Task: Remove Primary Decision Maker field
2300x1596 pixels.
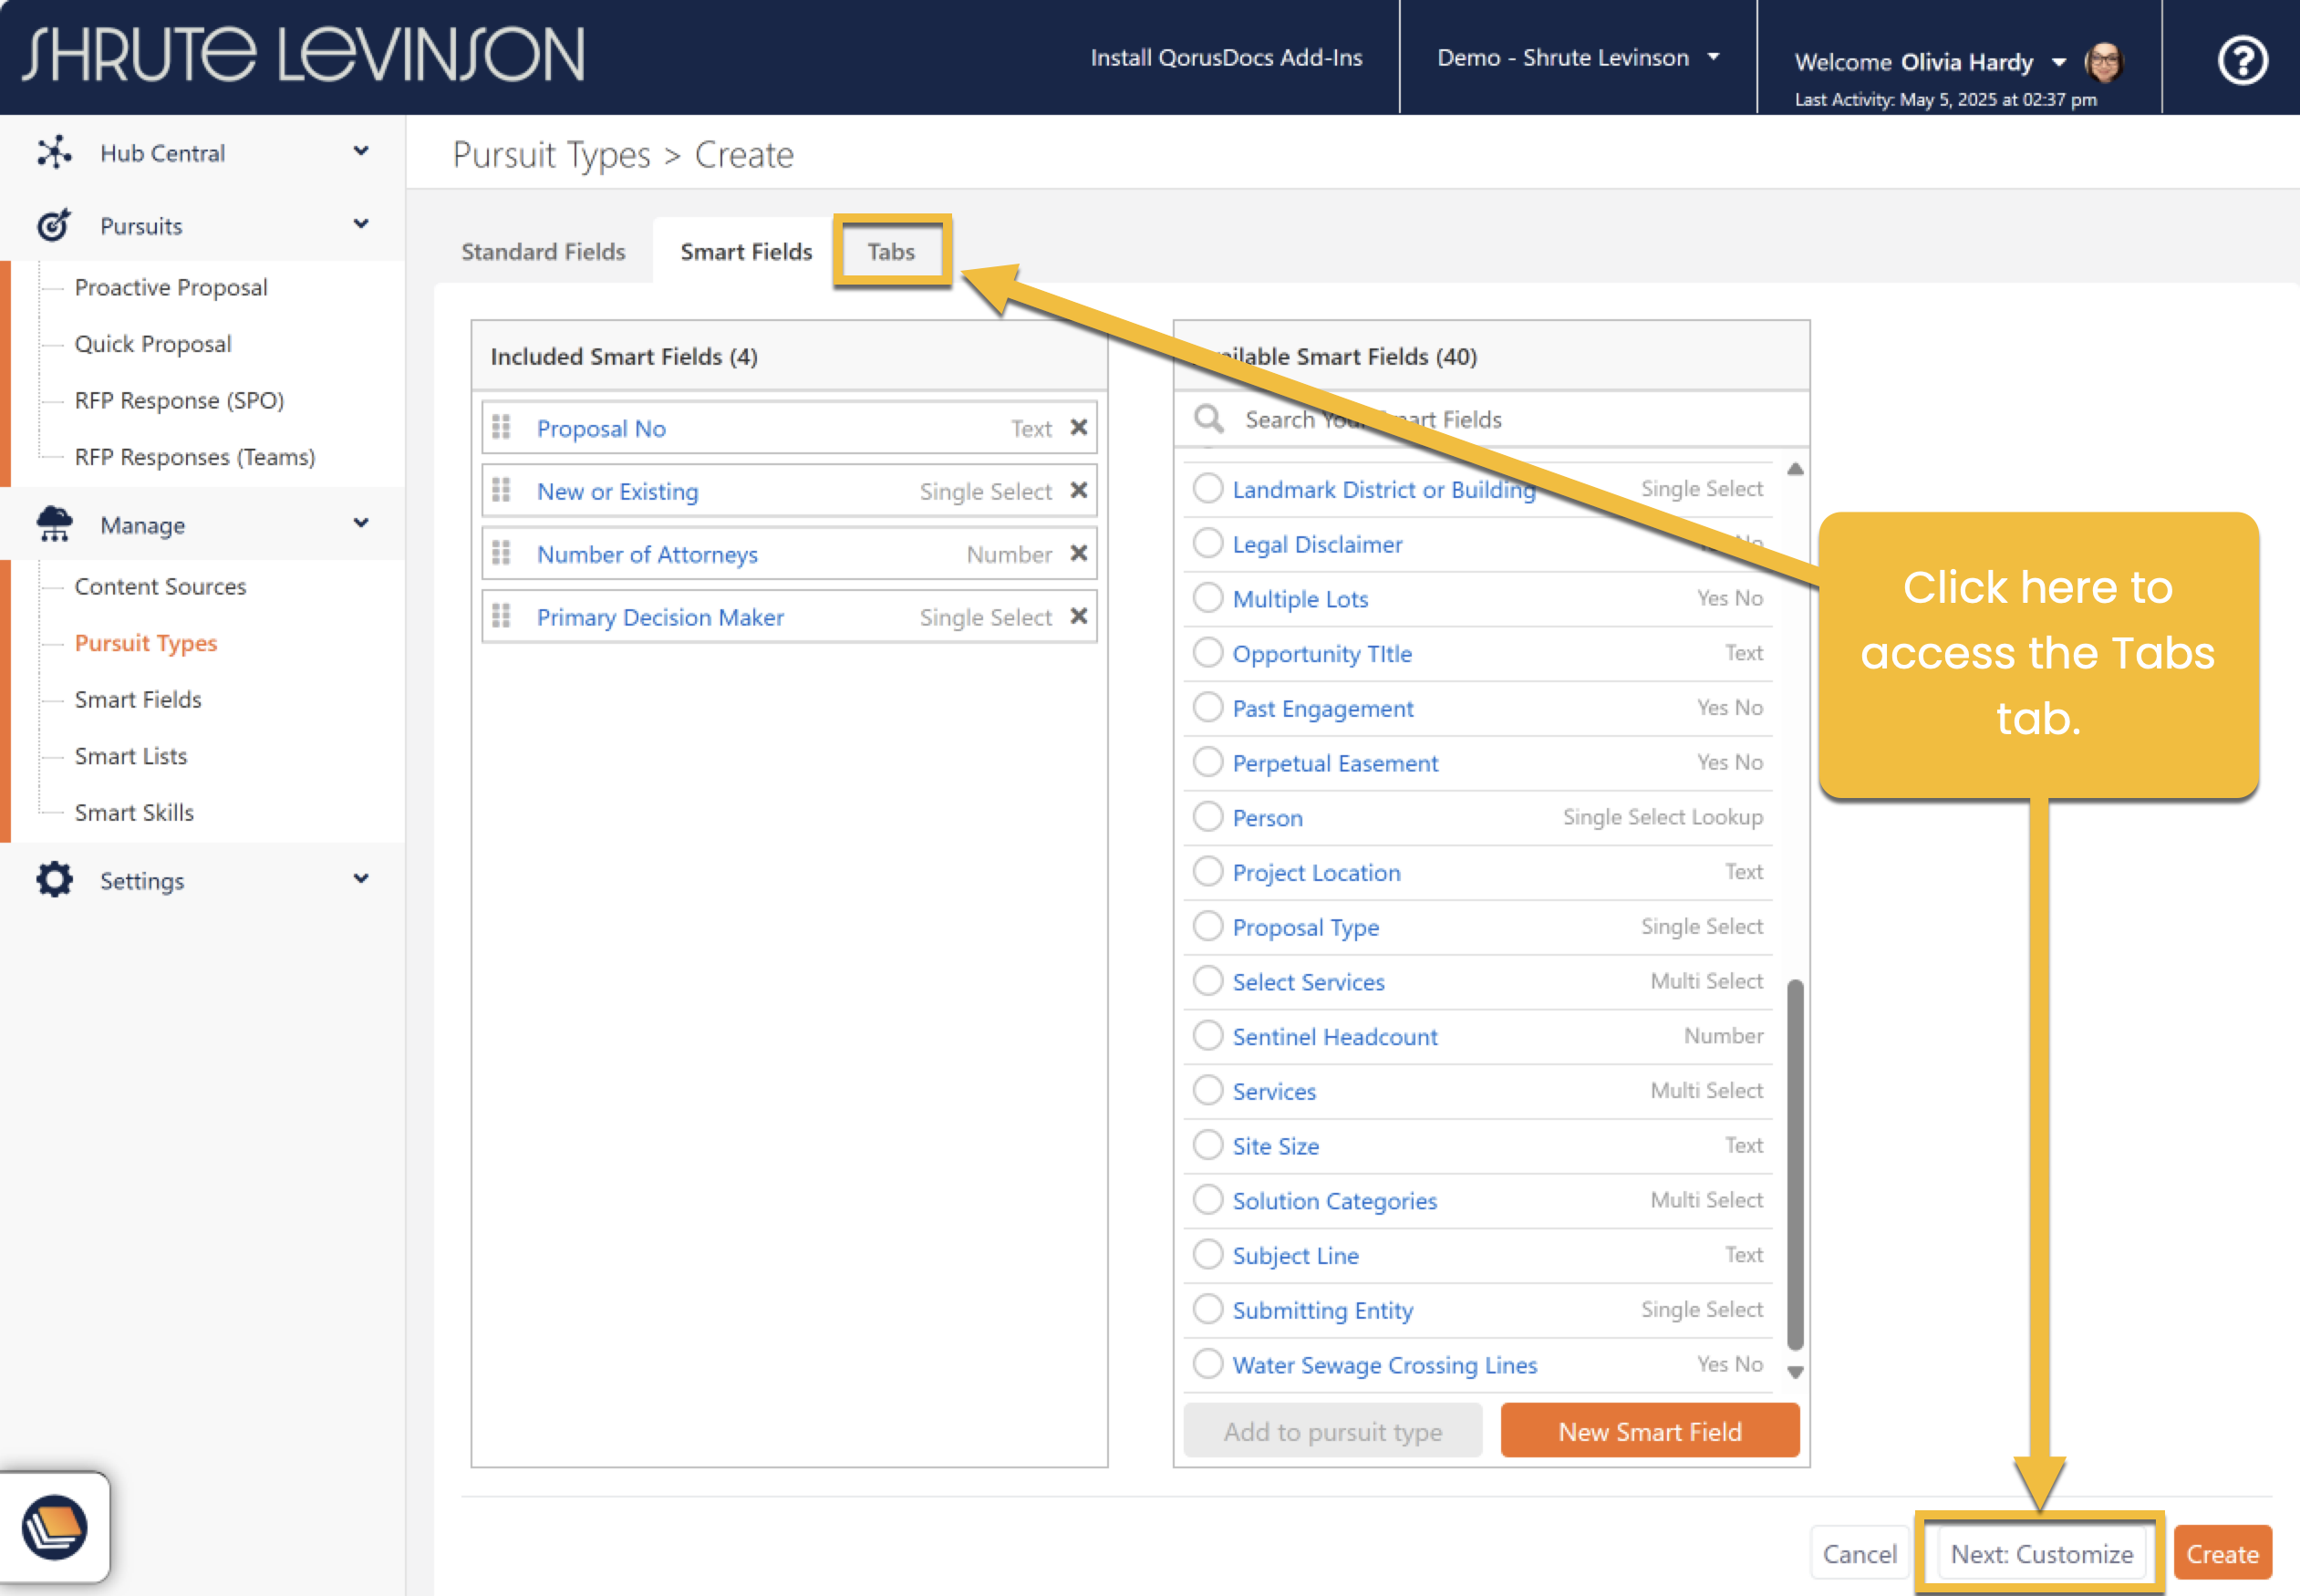Action: [1078, 617]
